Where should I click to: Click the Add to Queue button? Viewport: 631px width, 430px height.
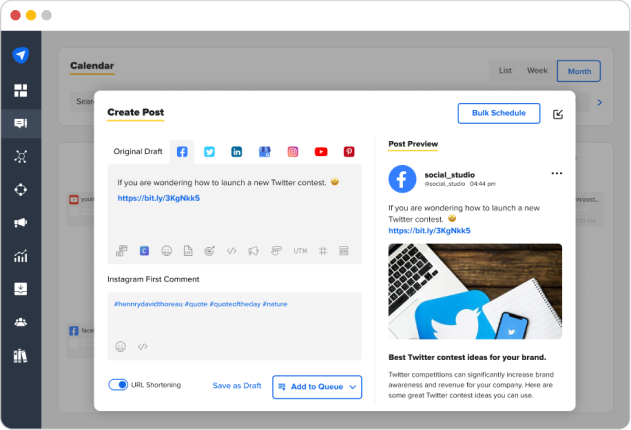tap(317, 387)
